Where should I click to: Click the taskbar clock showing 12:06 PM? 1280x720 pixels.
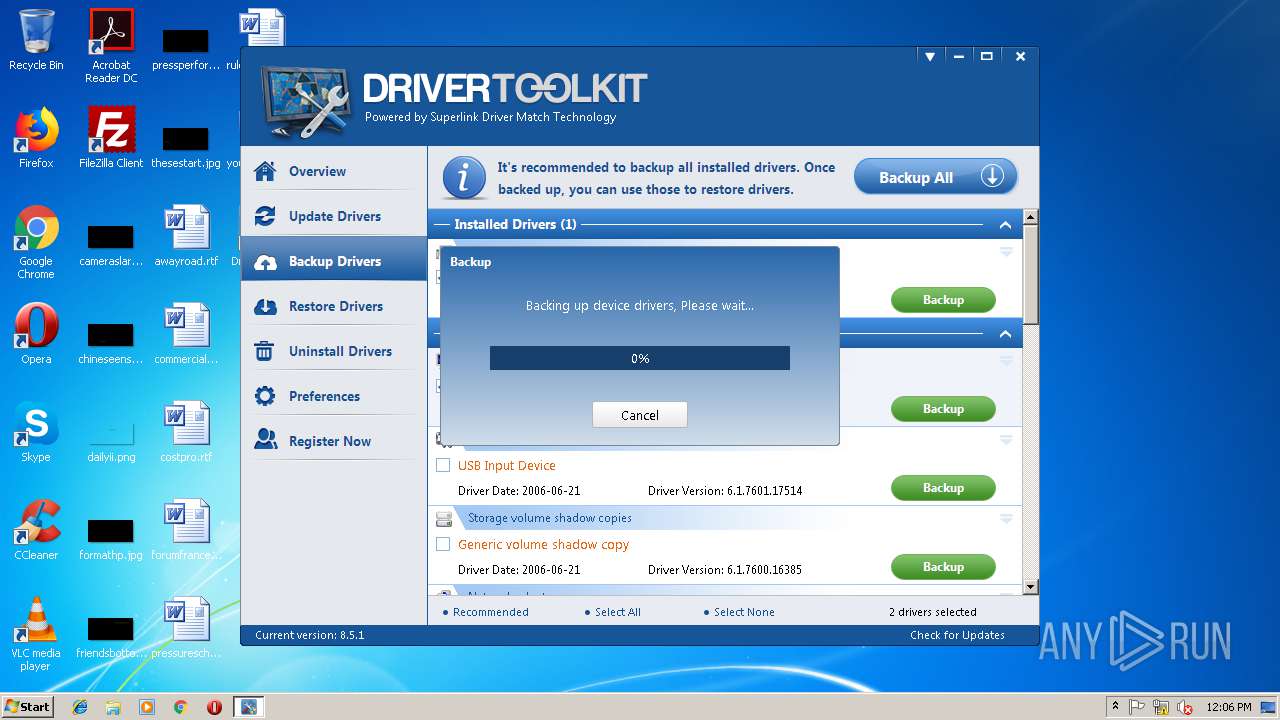point(1228,707)
